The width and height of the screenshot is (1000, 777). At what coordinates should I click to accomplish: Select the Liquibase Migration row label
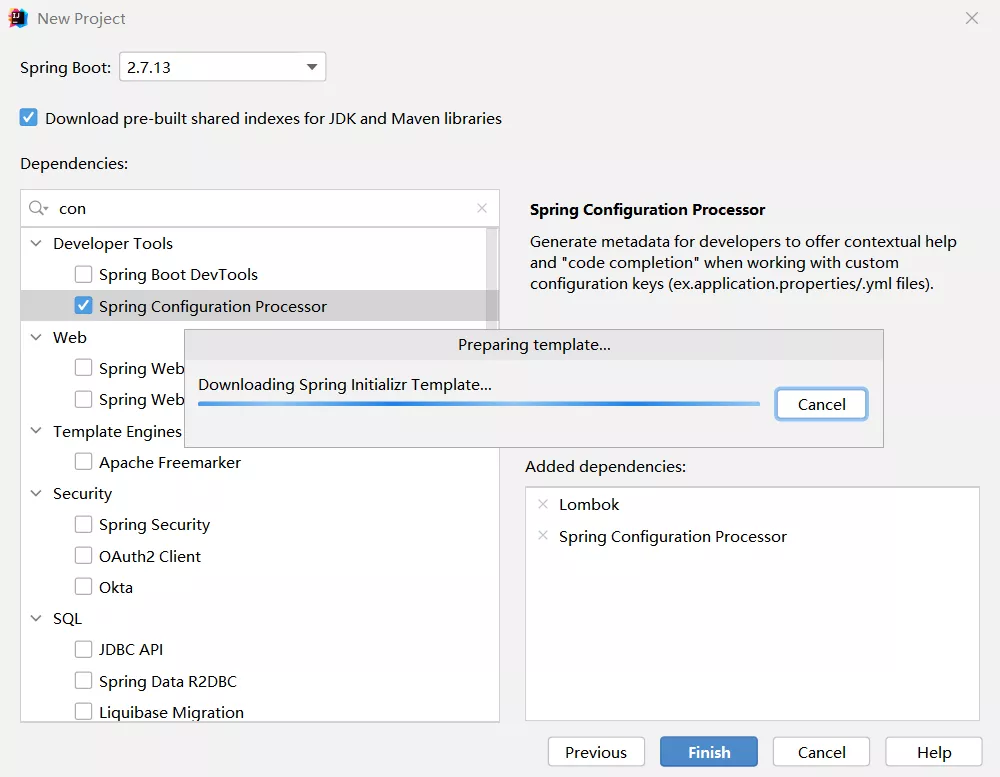[171, 713]
